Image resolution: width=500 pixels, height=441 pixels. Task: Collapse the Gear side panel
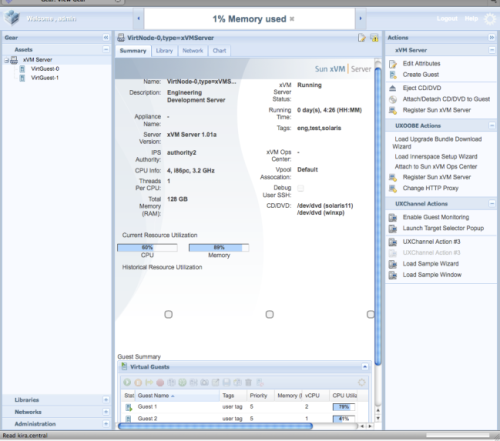coord(106,37)
